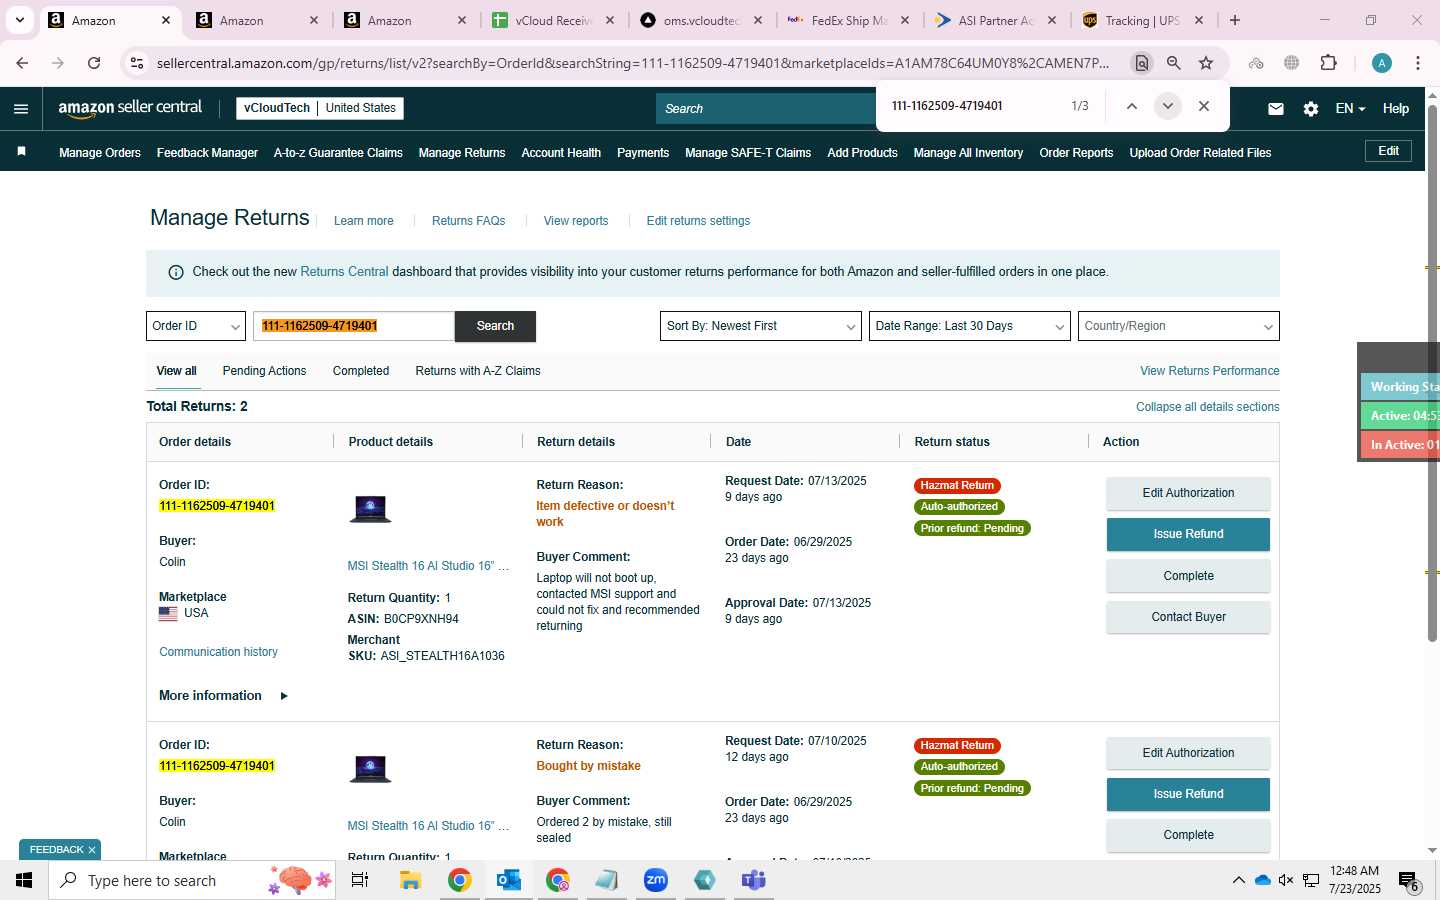Open the EN language dropdown

click(x=1350, y=109)
